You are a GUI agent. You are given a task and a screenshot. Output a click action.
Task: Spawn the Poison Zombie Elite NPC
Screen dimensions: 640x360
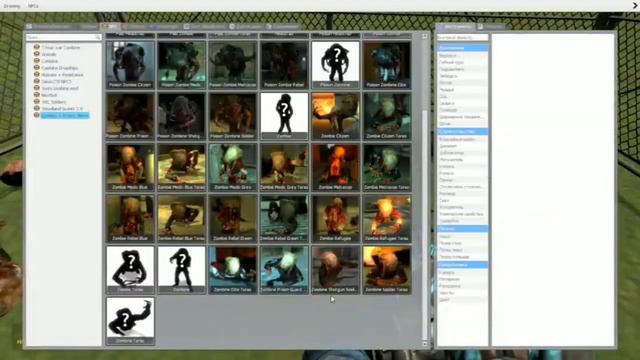[387, 65]
